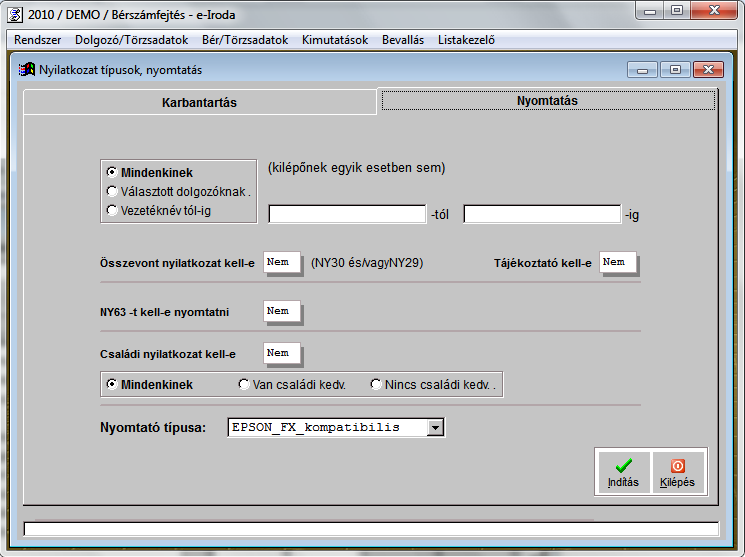The image size is (745, 557).
Task: Toggle Családi nyilatkozat kell-e Nem field
Action: 280,353
